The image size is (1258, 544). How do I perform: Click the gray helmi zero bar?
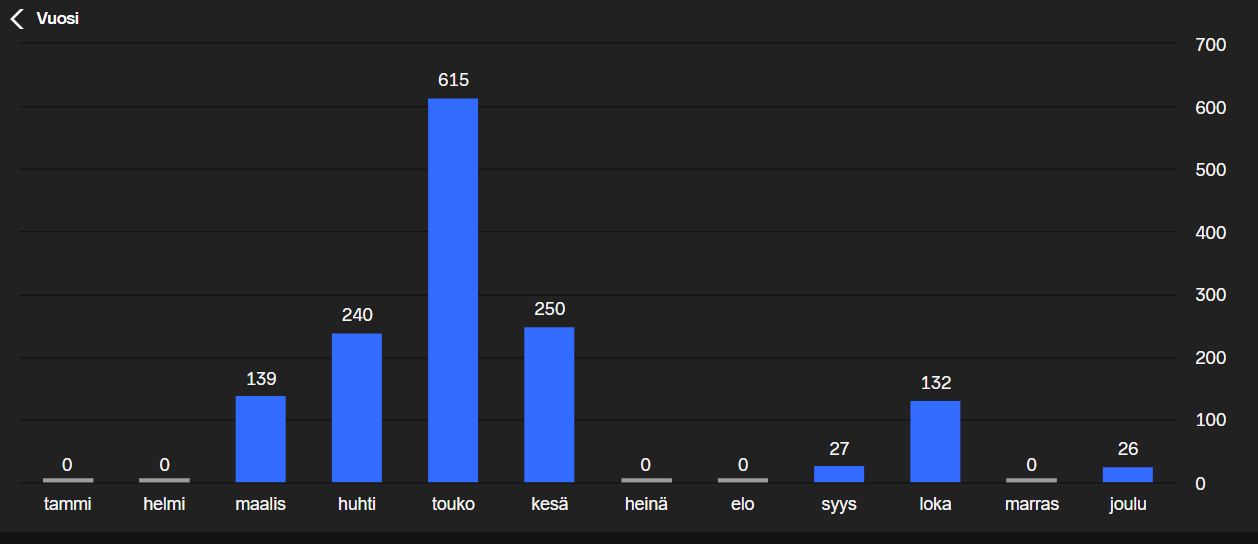pyautogui.click(x=164, y=480)
